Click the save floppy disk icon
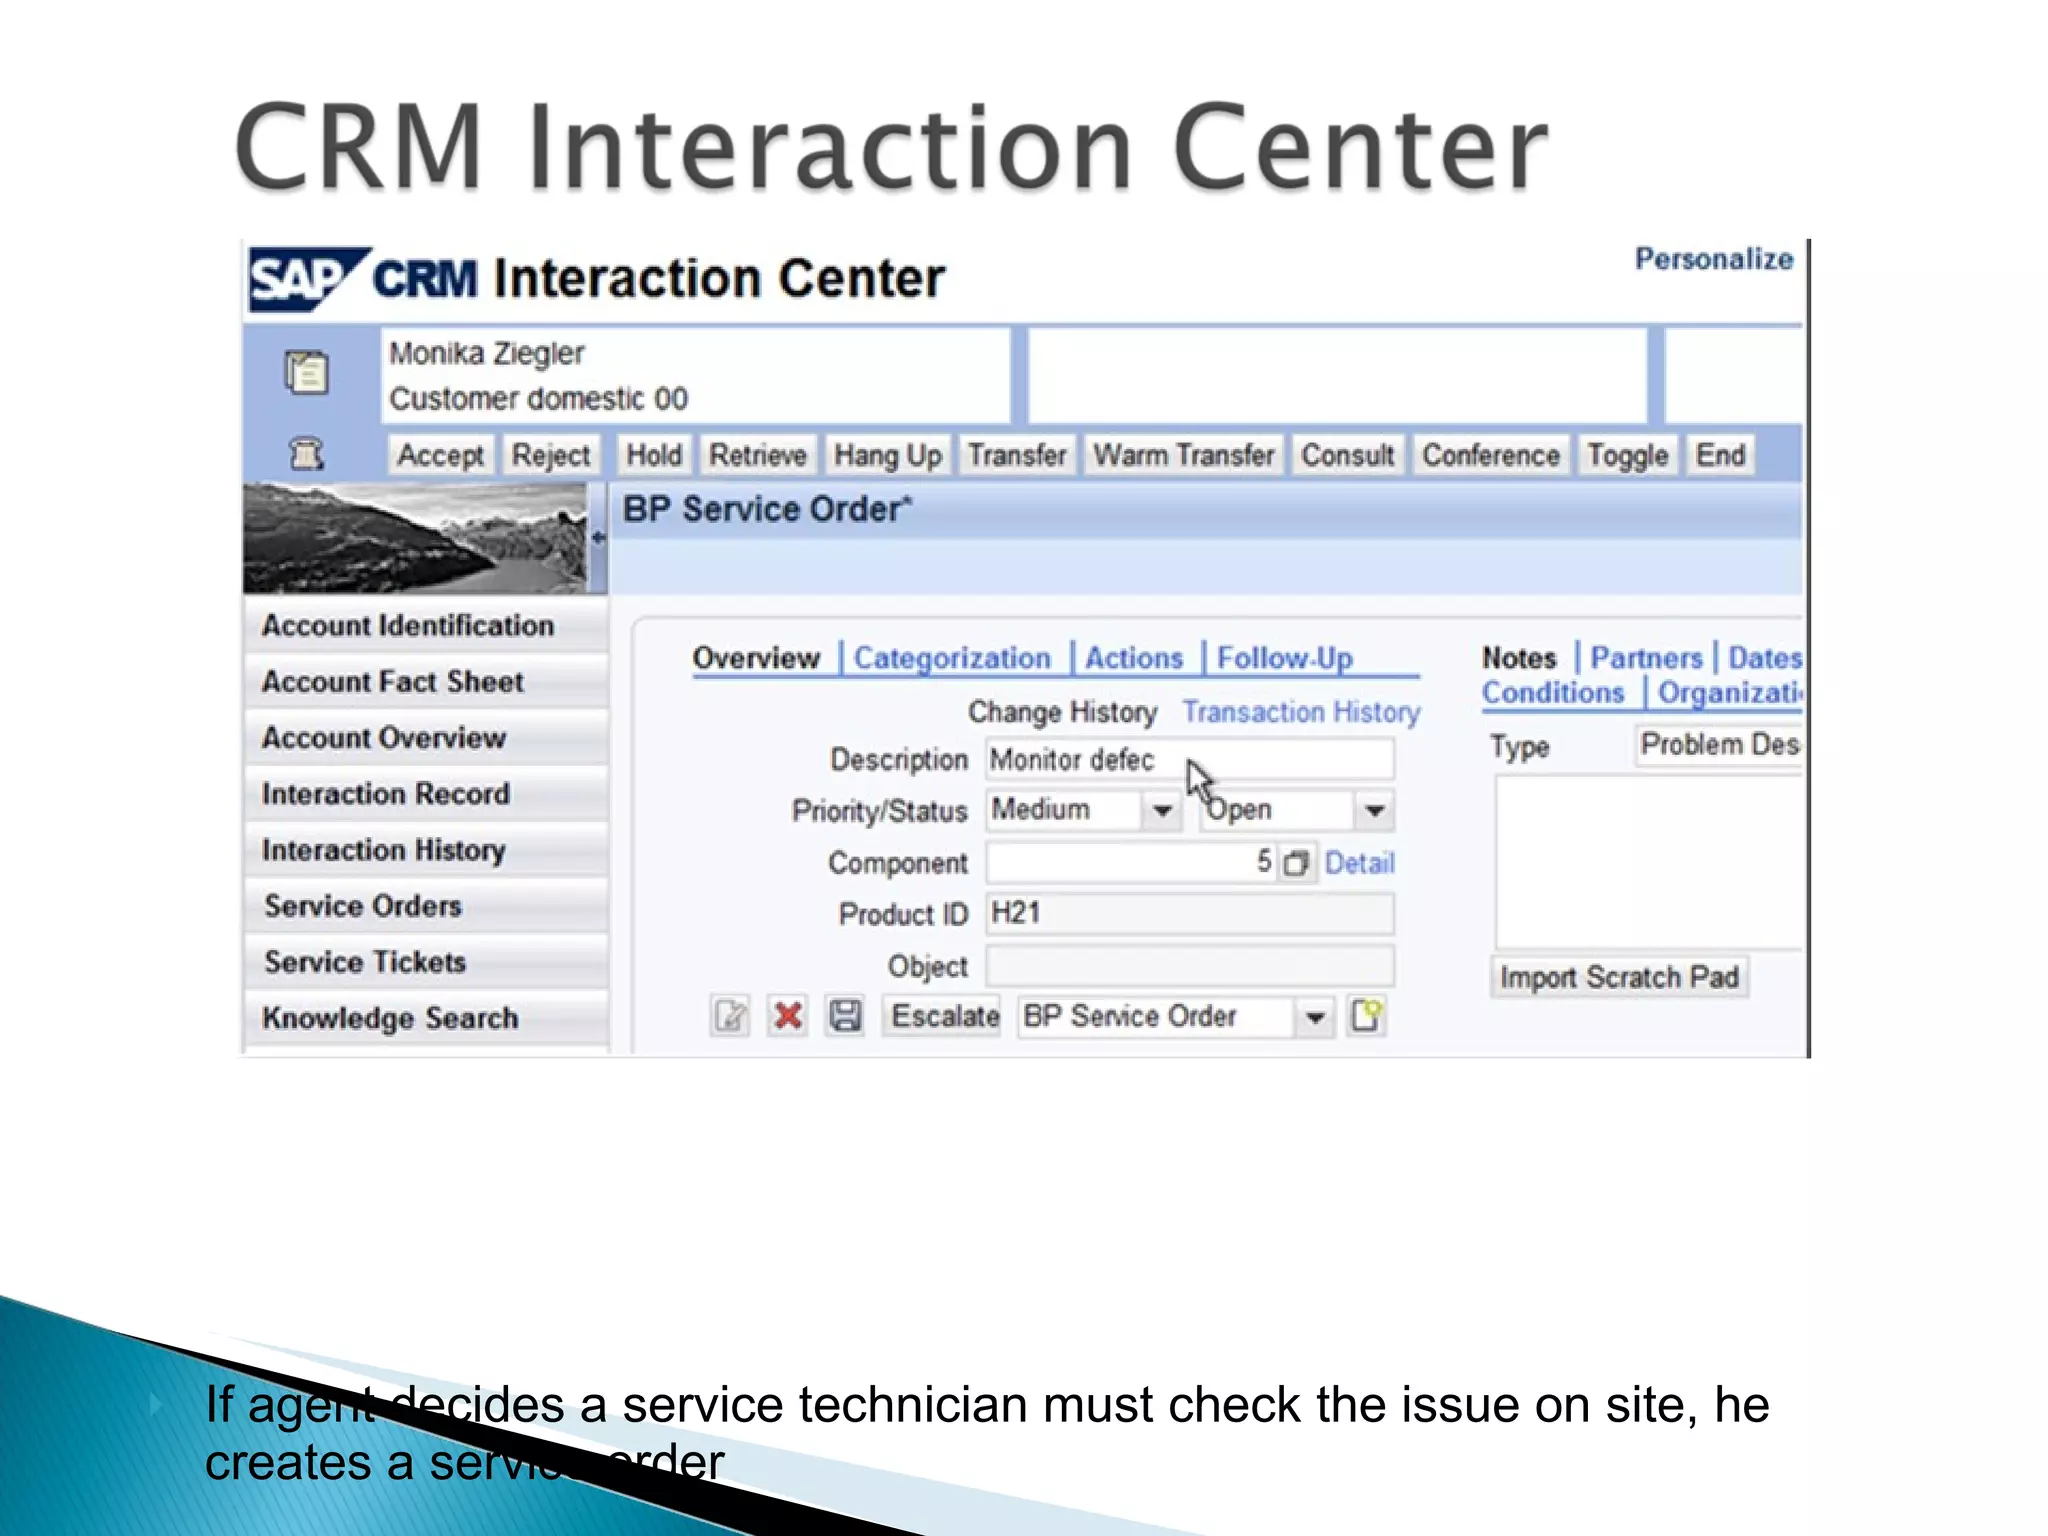The height and width of the screenshot is (1536, 2048). [845, 1016]
